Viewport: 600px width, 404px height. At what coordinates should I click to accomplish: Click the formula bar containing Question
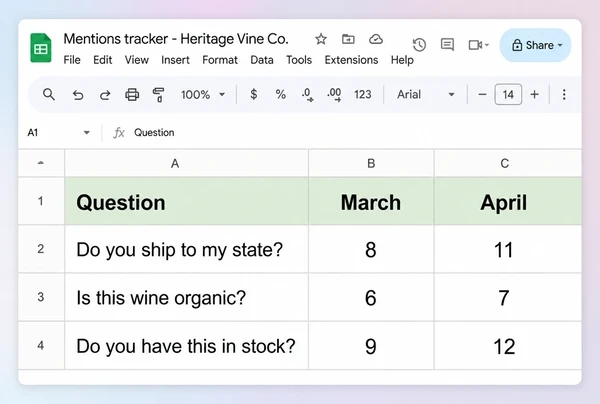356,133
